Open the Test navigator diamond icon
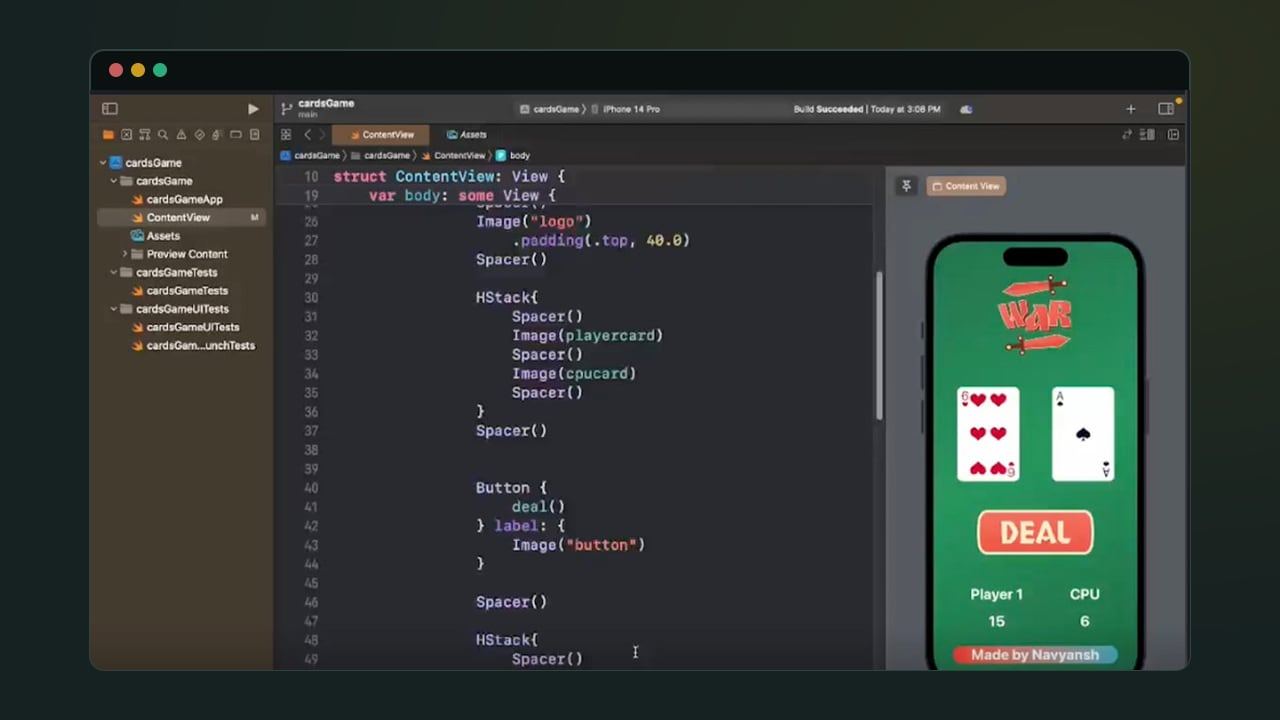This screenshot has height=720, width=1280. coord(199,135)
